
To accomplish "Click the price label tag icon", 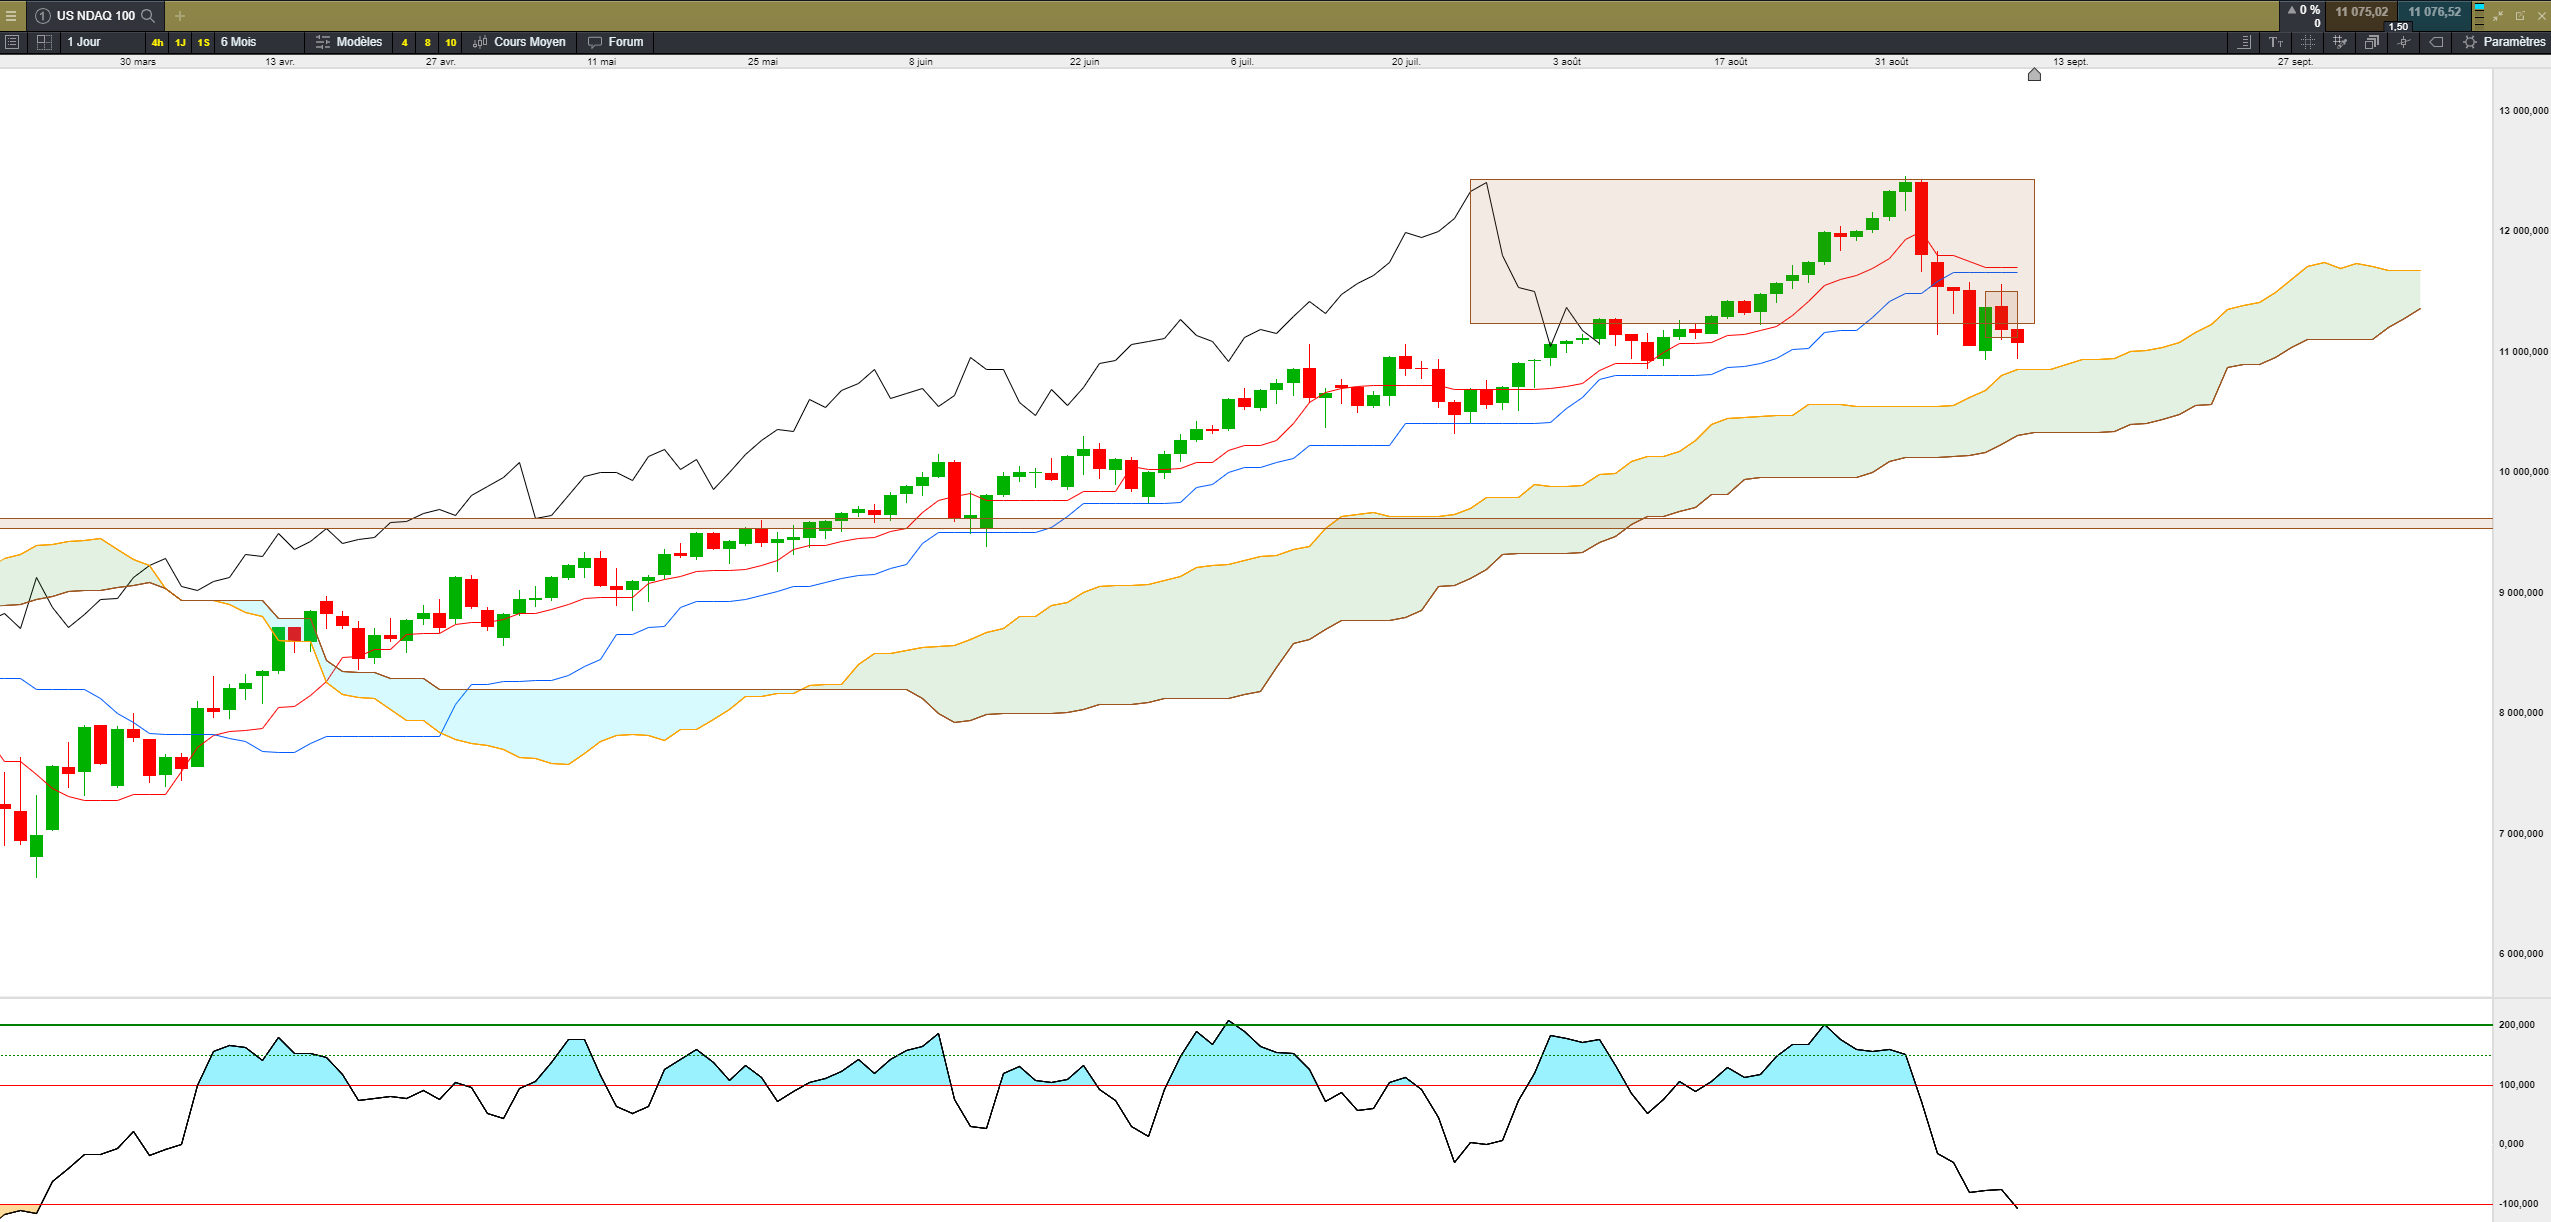I will click(x=2436, y=42).
